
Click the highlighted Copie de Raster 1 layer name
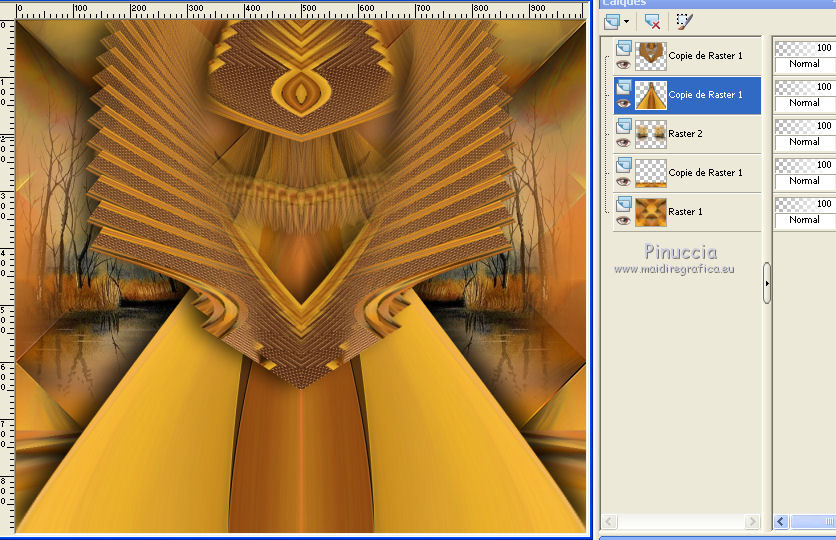[x=705, y=94]
